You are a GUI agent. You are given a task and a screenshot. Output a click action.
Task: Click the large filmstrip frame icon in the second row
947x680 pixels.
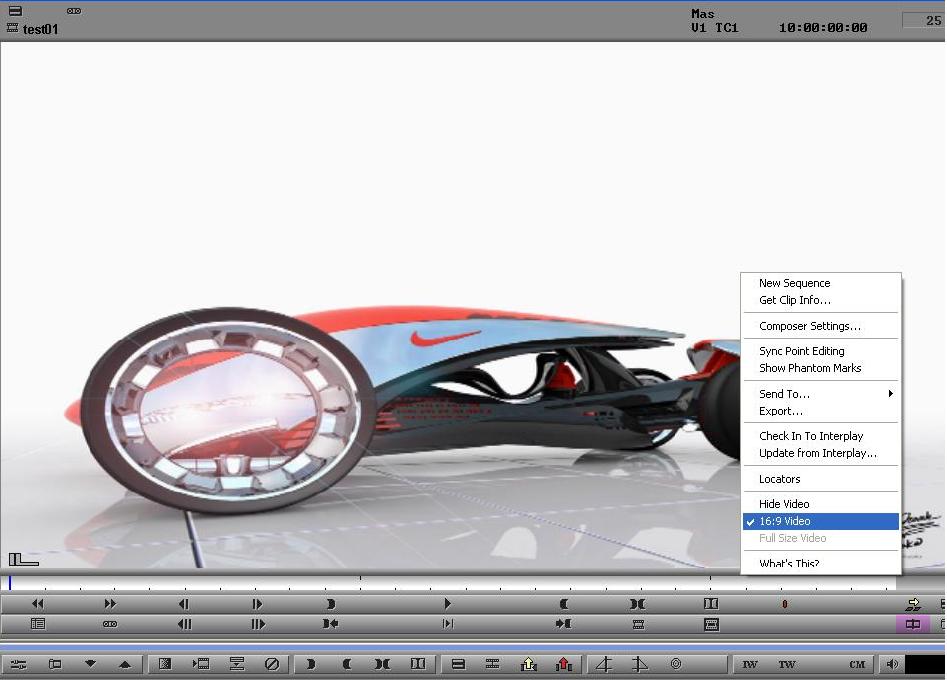pos(711,623)
